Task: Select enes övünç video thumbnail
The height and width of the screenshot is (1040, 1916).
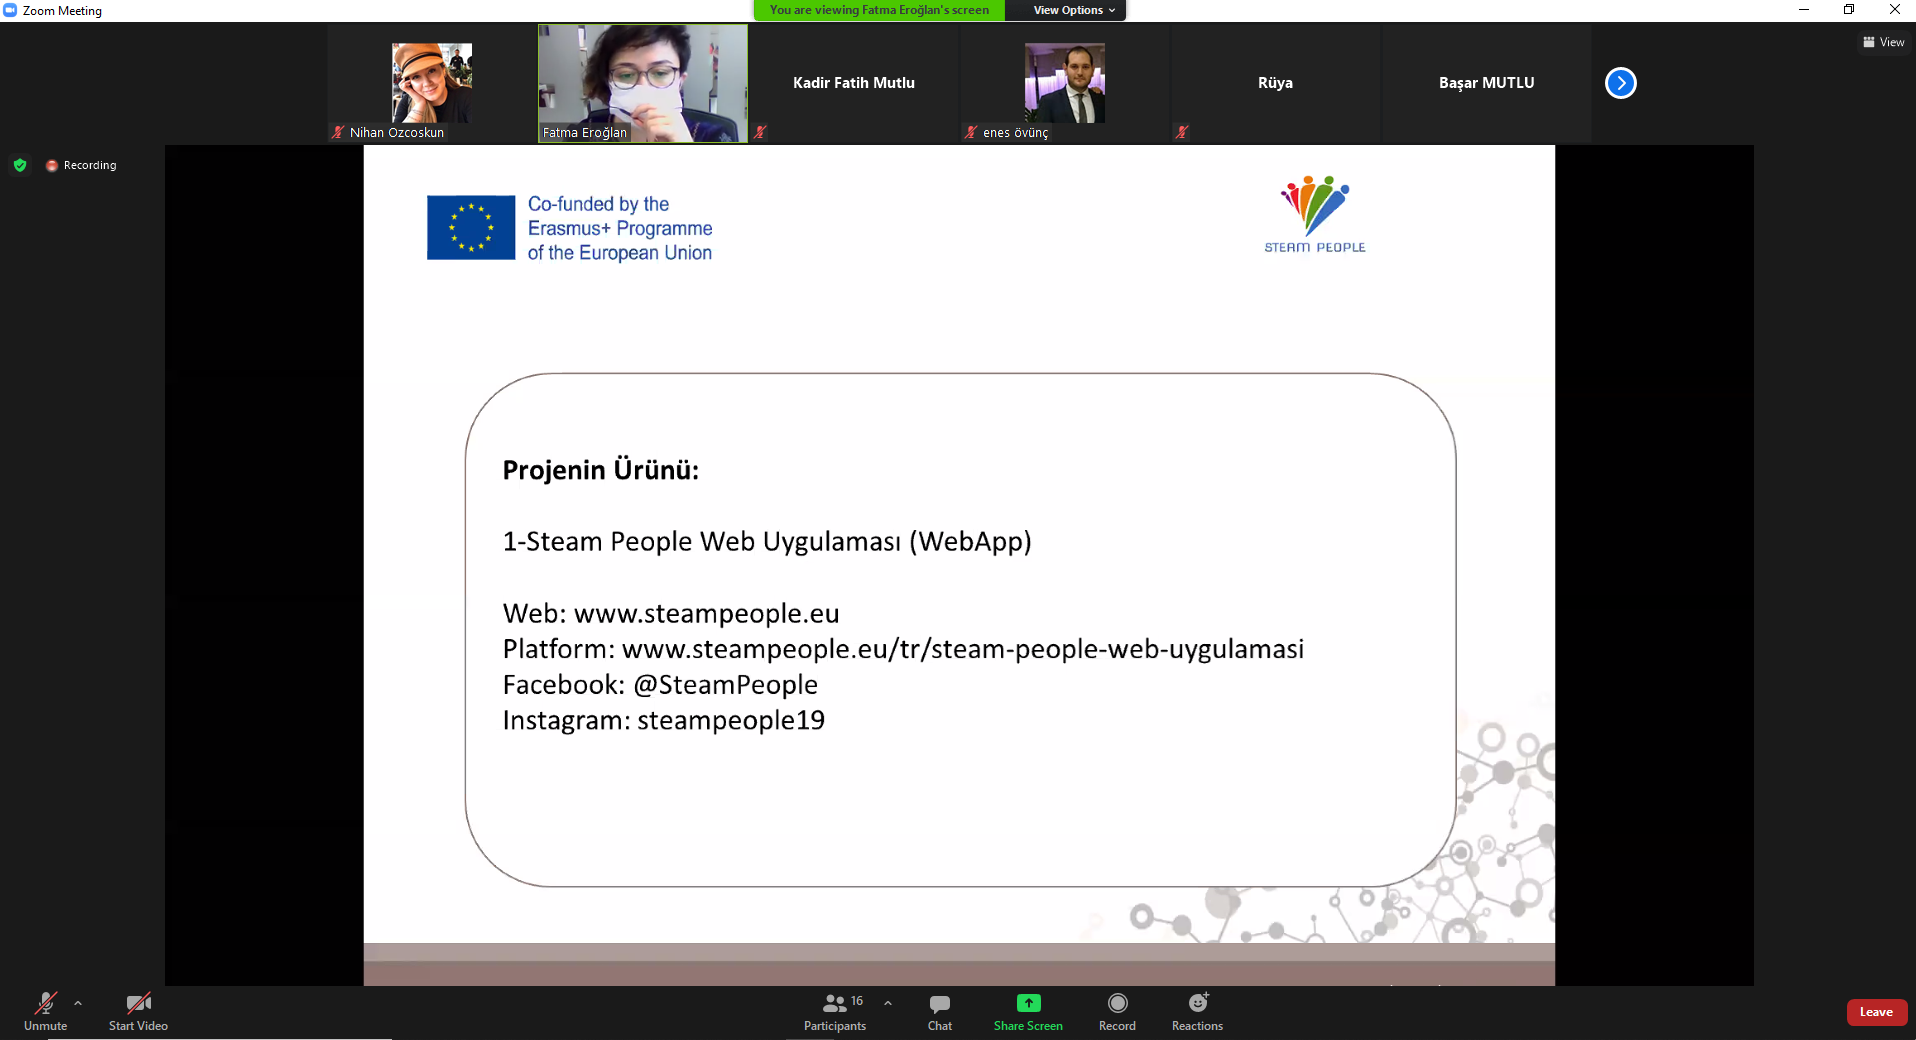Action: [x=1064, y=83]
